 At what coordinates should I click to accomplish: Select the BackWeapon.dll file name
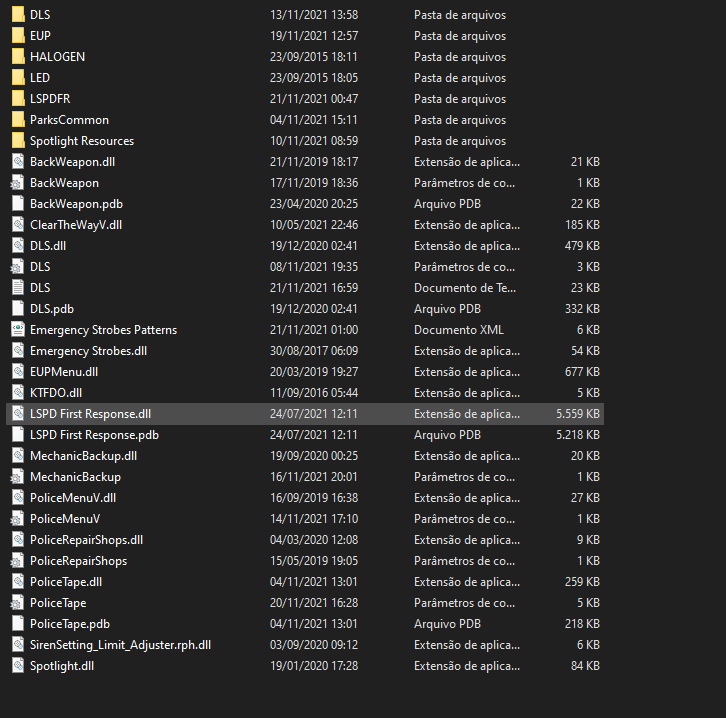point(72,162)
